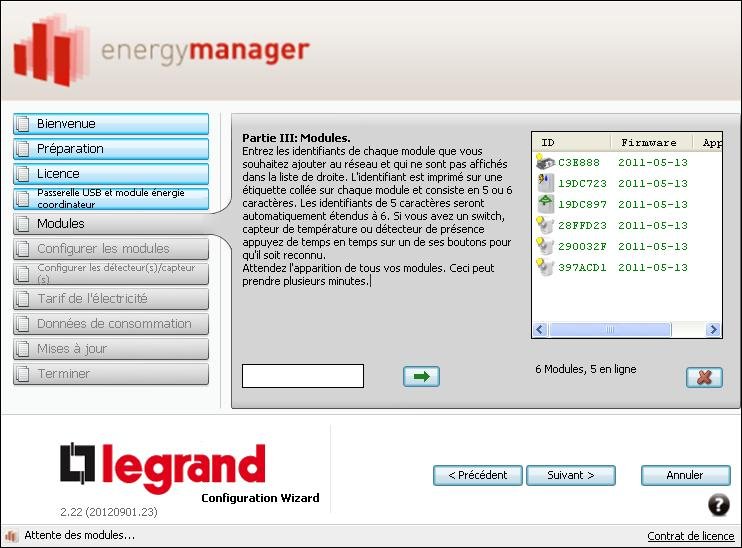Click firmware date of module 397ACD1
This screenshot has height=548, width=742.
click(x=653, y=267)
